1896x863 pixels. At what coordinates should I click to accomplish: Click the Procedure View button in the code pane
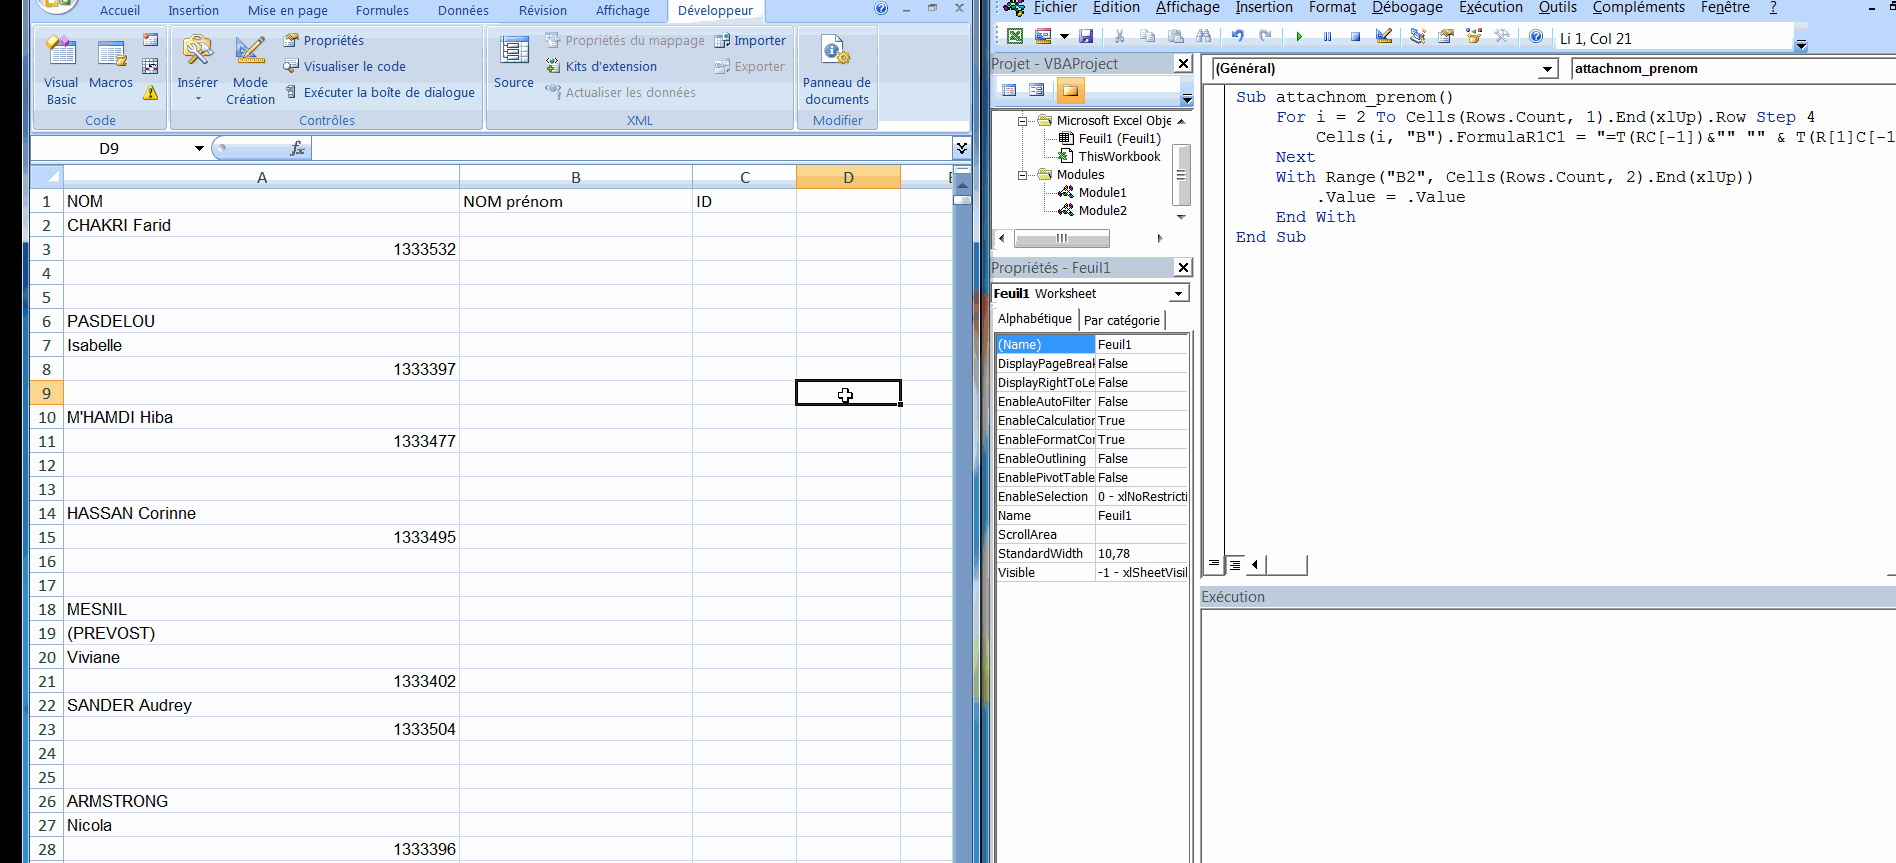pyautogui.click(x=1214, y=564)
